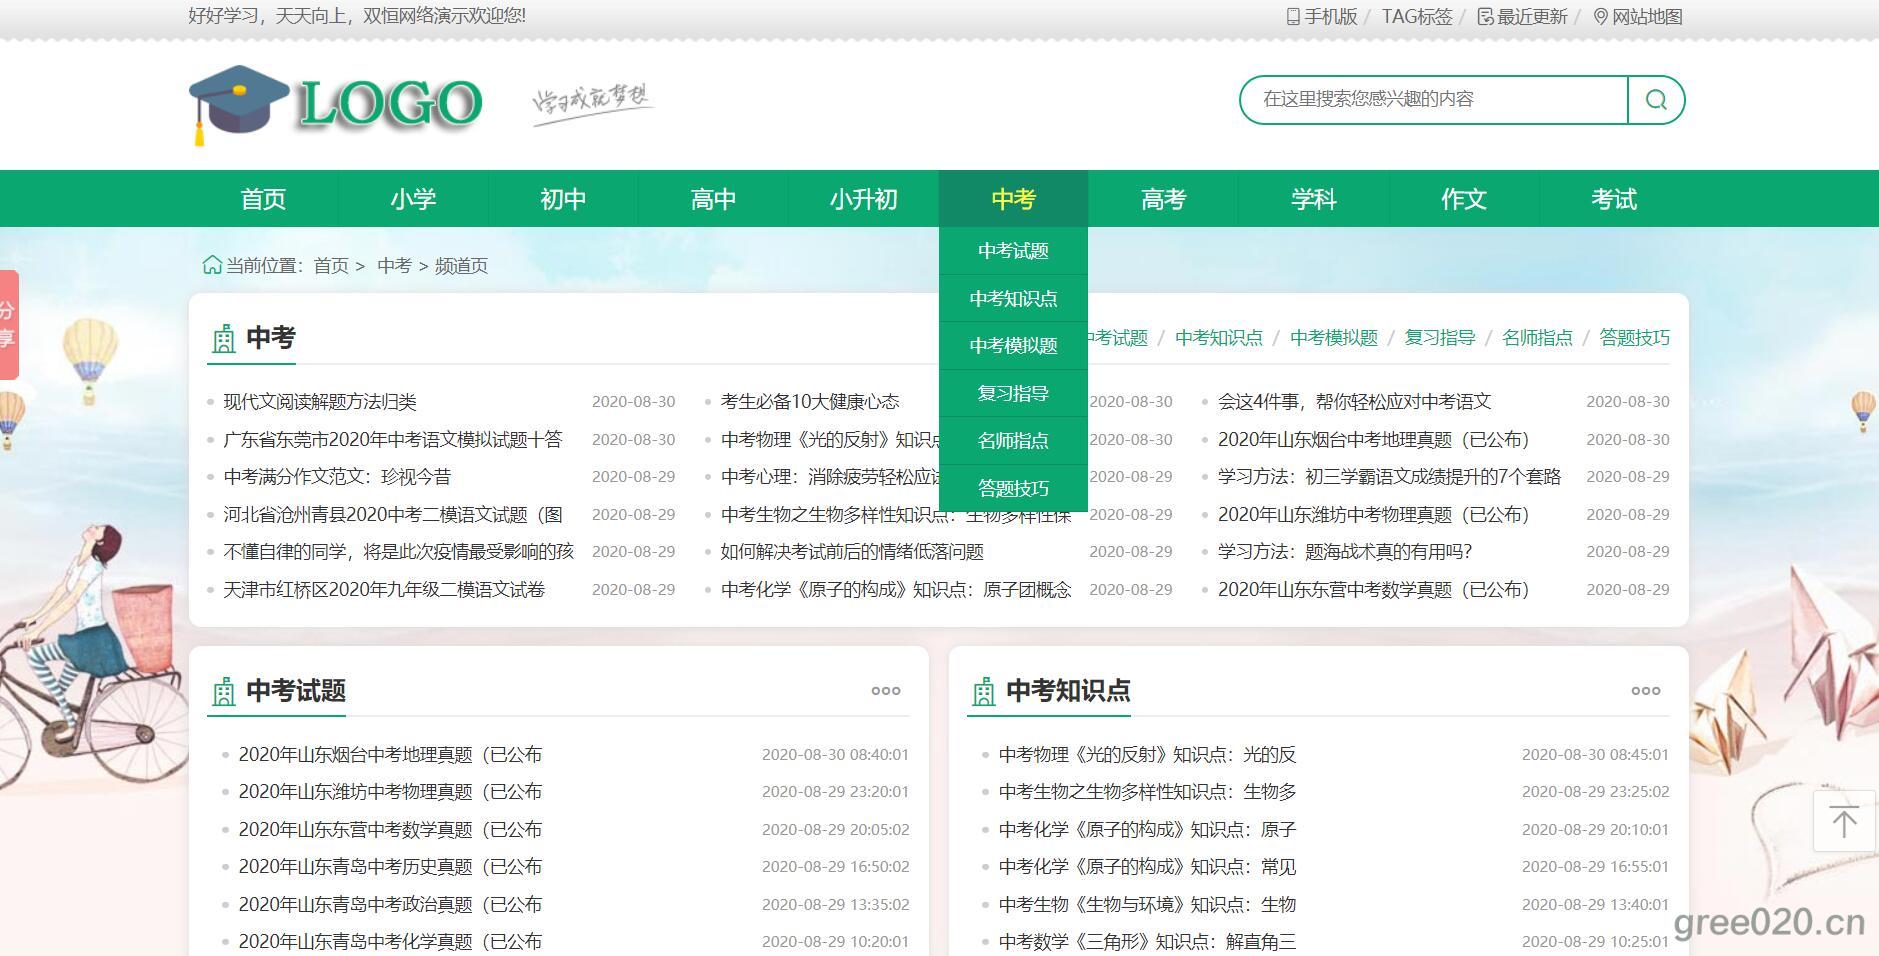Screen dimensions: 1879x956
Task: Click the magnifier search icon button
Action: click(x=1656, y=100)
